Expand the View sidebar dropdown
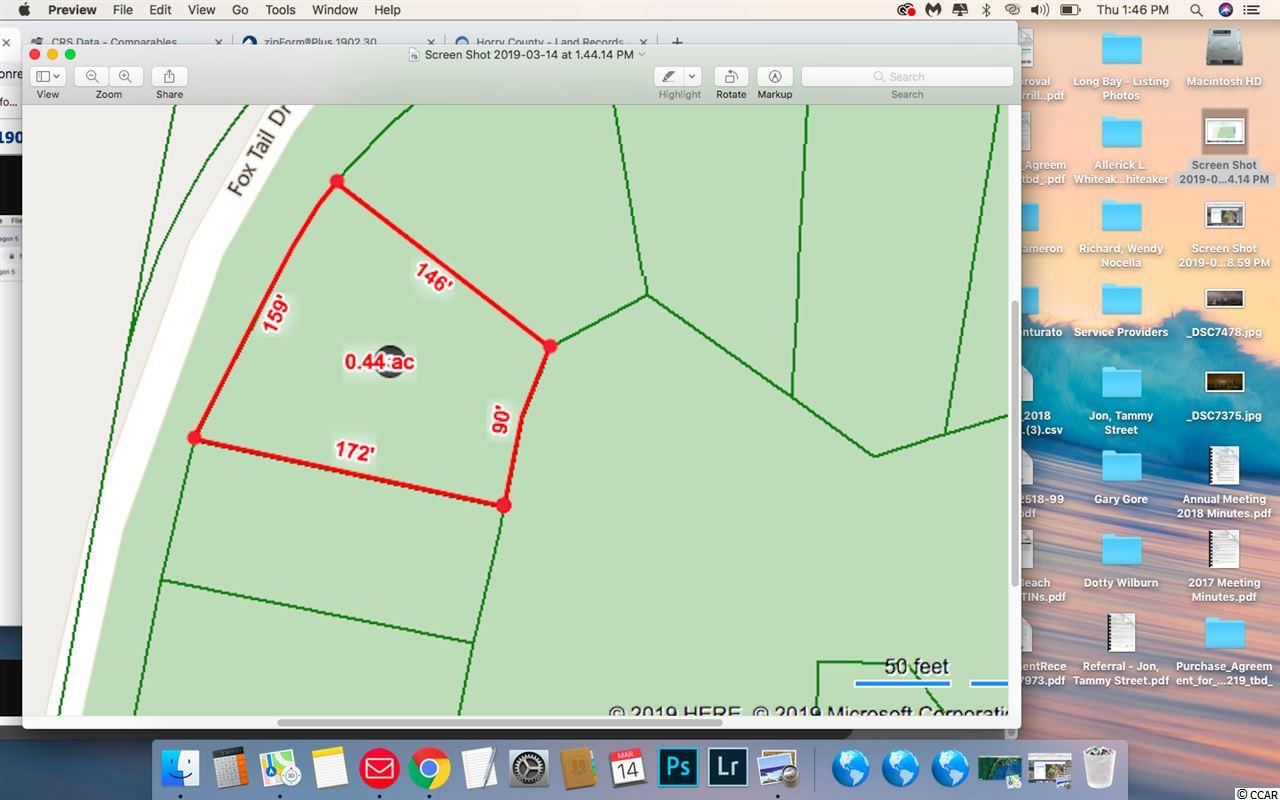Screen dimensions: 1280x800 pos(47,76)
